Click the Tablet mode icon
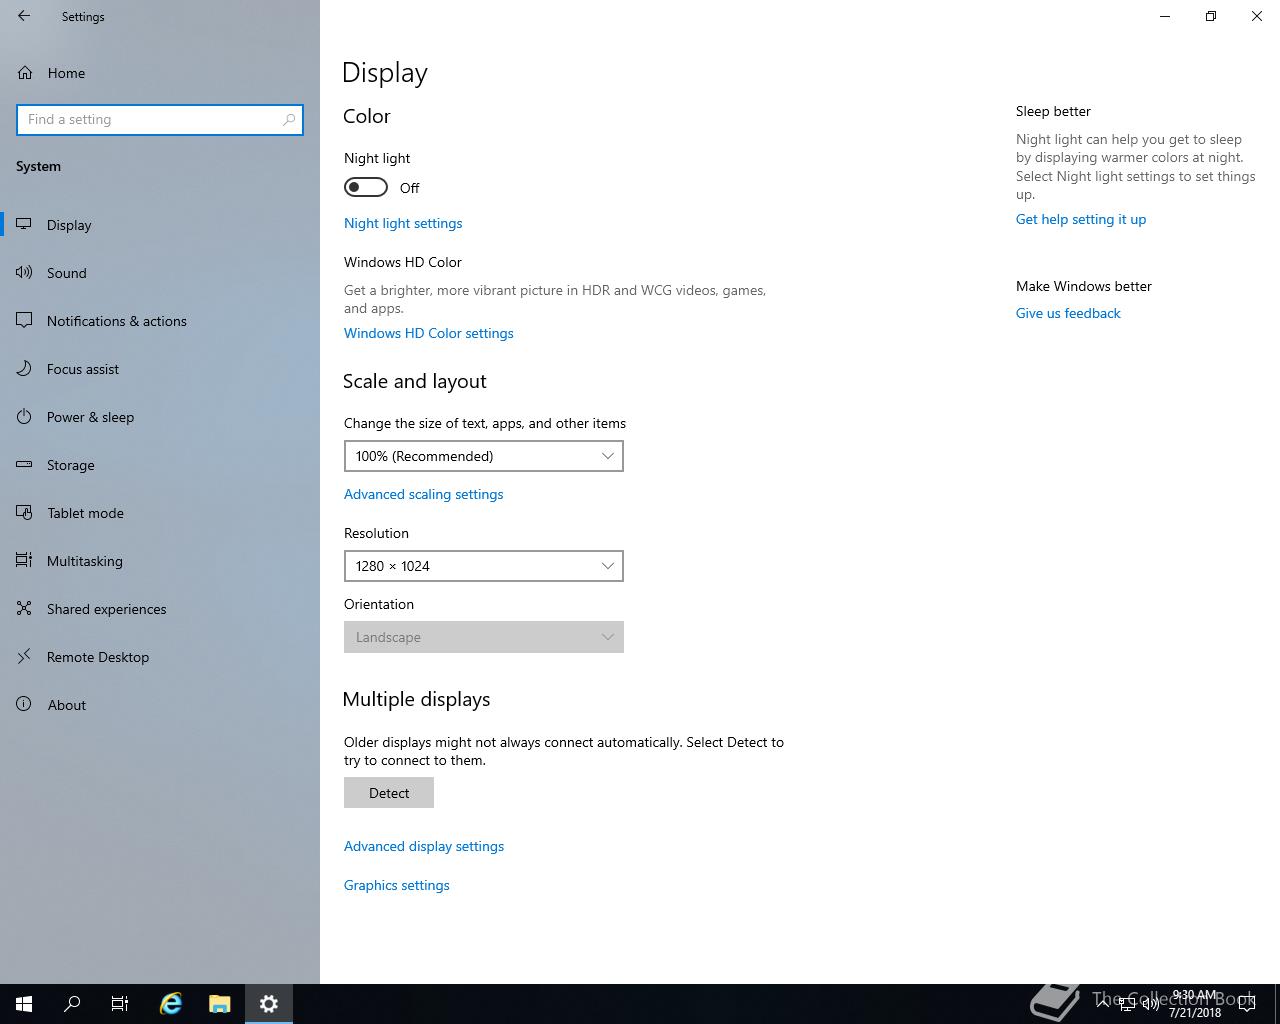1280x1024 pixels. point(24,512)
